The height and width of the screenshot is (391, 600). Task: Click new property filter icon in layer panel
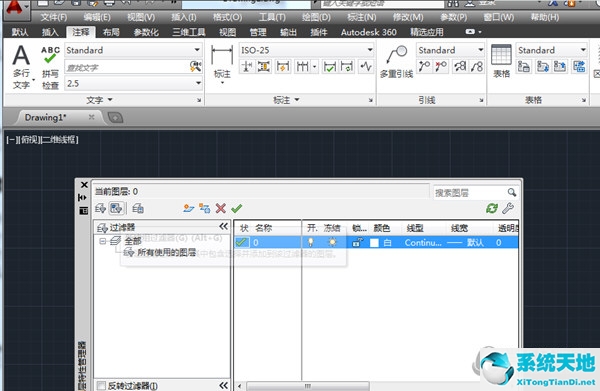[101, 209]
